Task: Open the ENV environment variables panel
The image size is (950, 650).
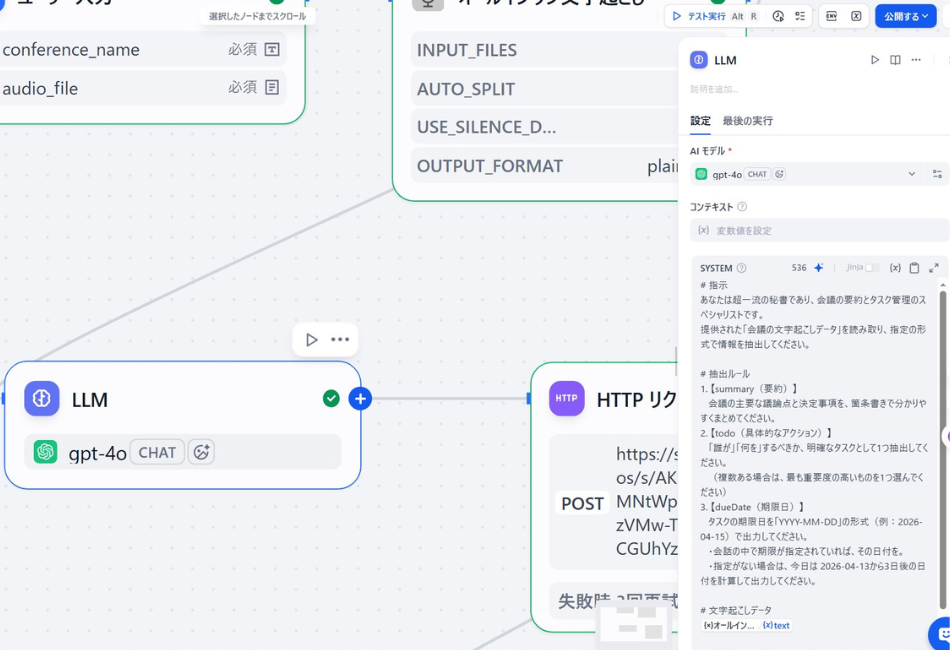Action: [831, 16]
